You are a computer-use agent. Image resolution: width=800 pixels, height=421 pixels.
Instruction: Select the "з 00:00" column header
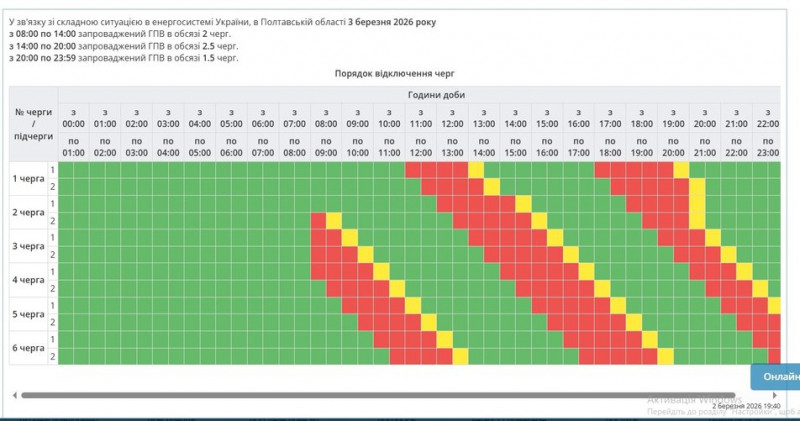click(74, 117)
